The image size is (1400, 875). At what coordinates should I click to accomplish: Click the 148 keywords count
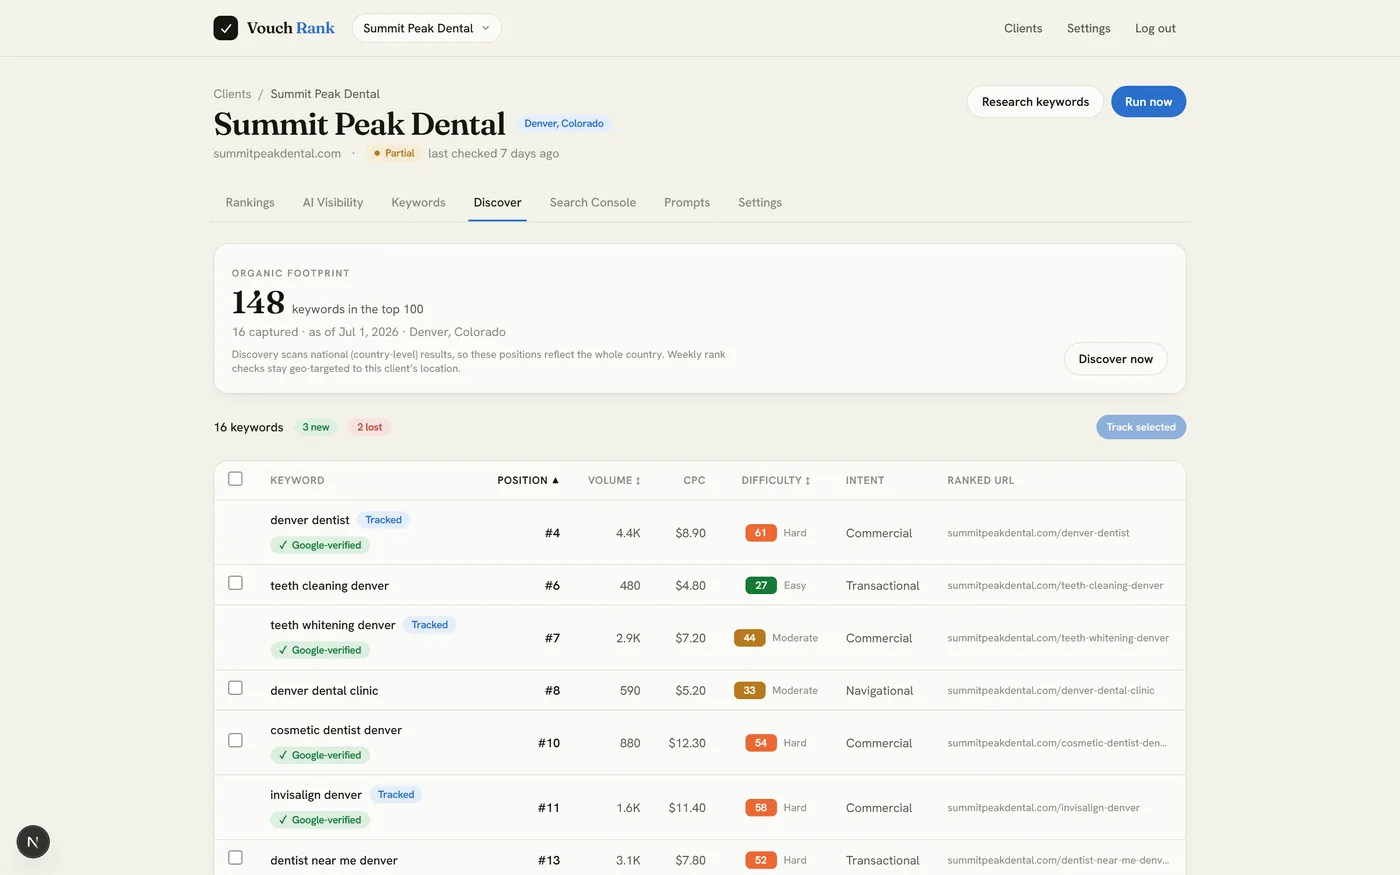(259, 302)
